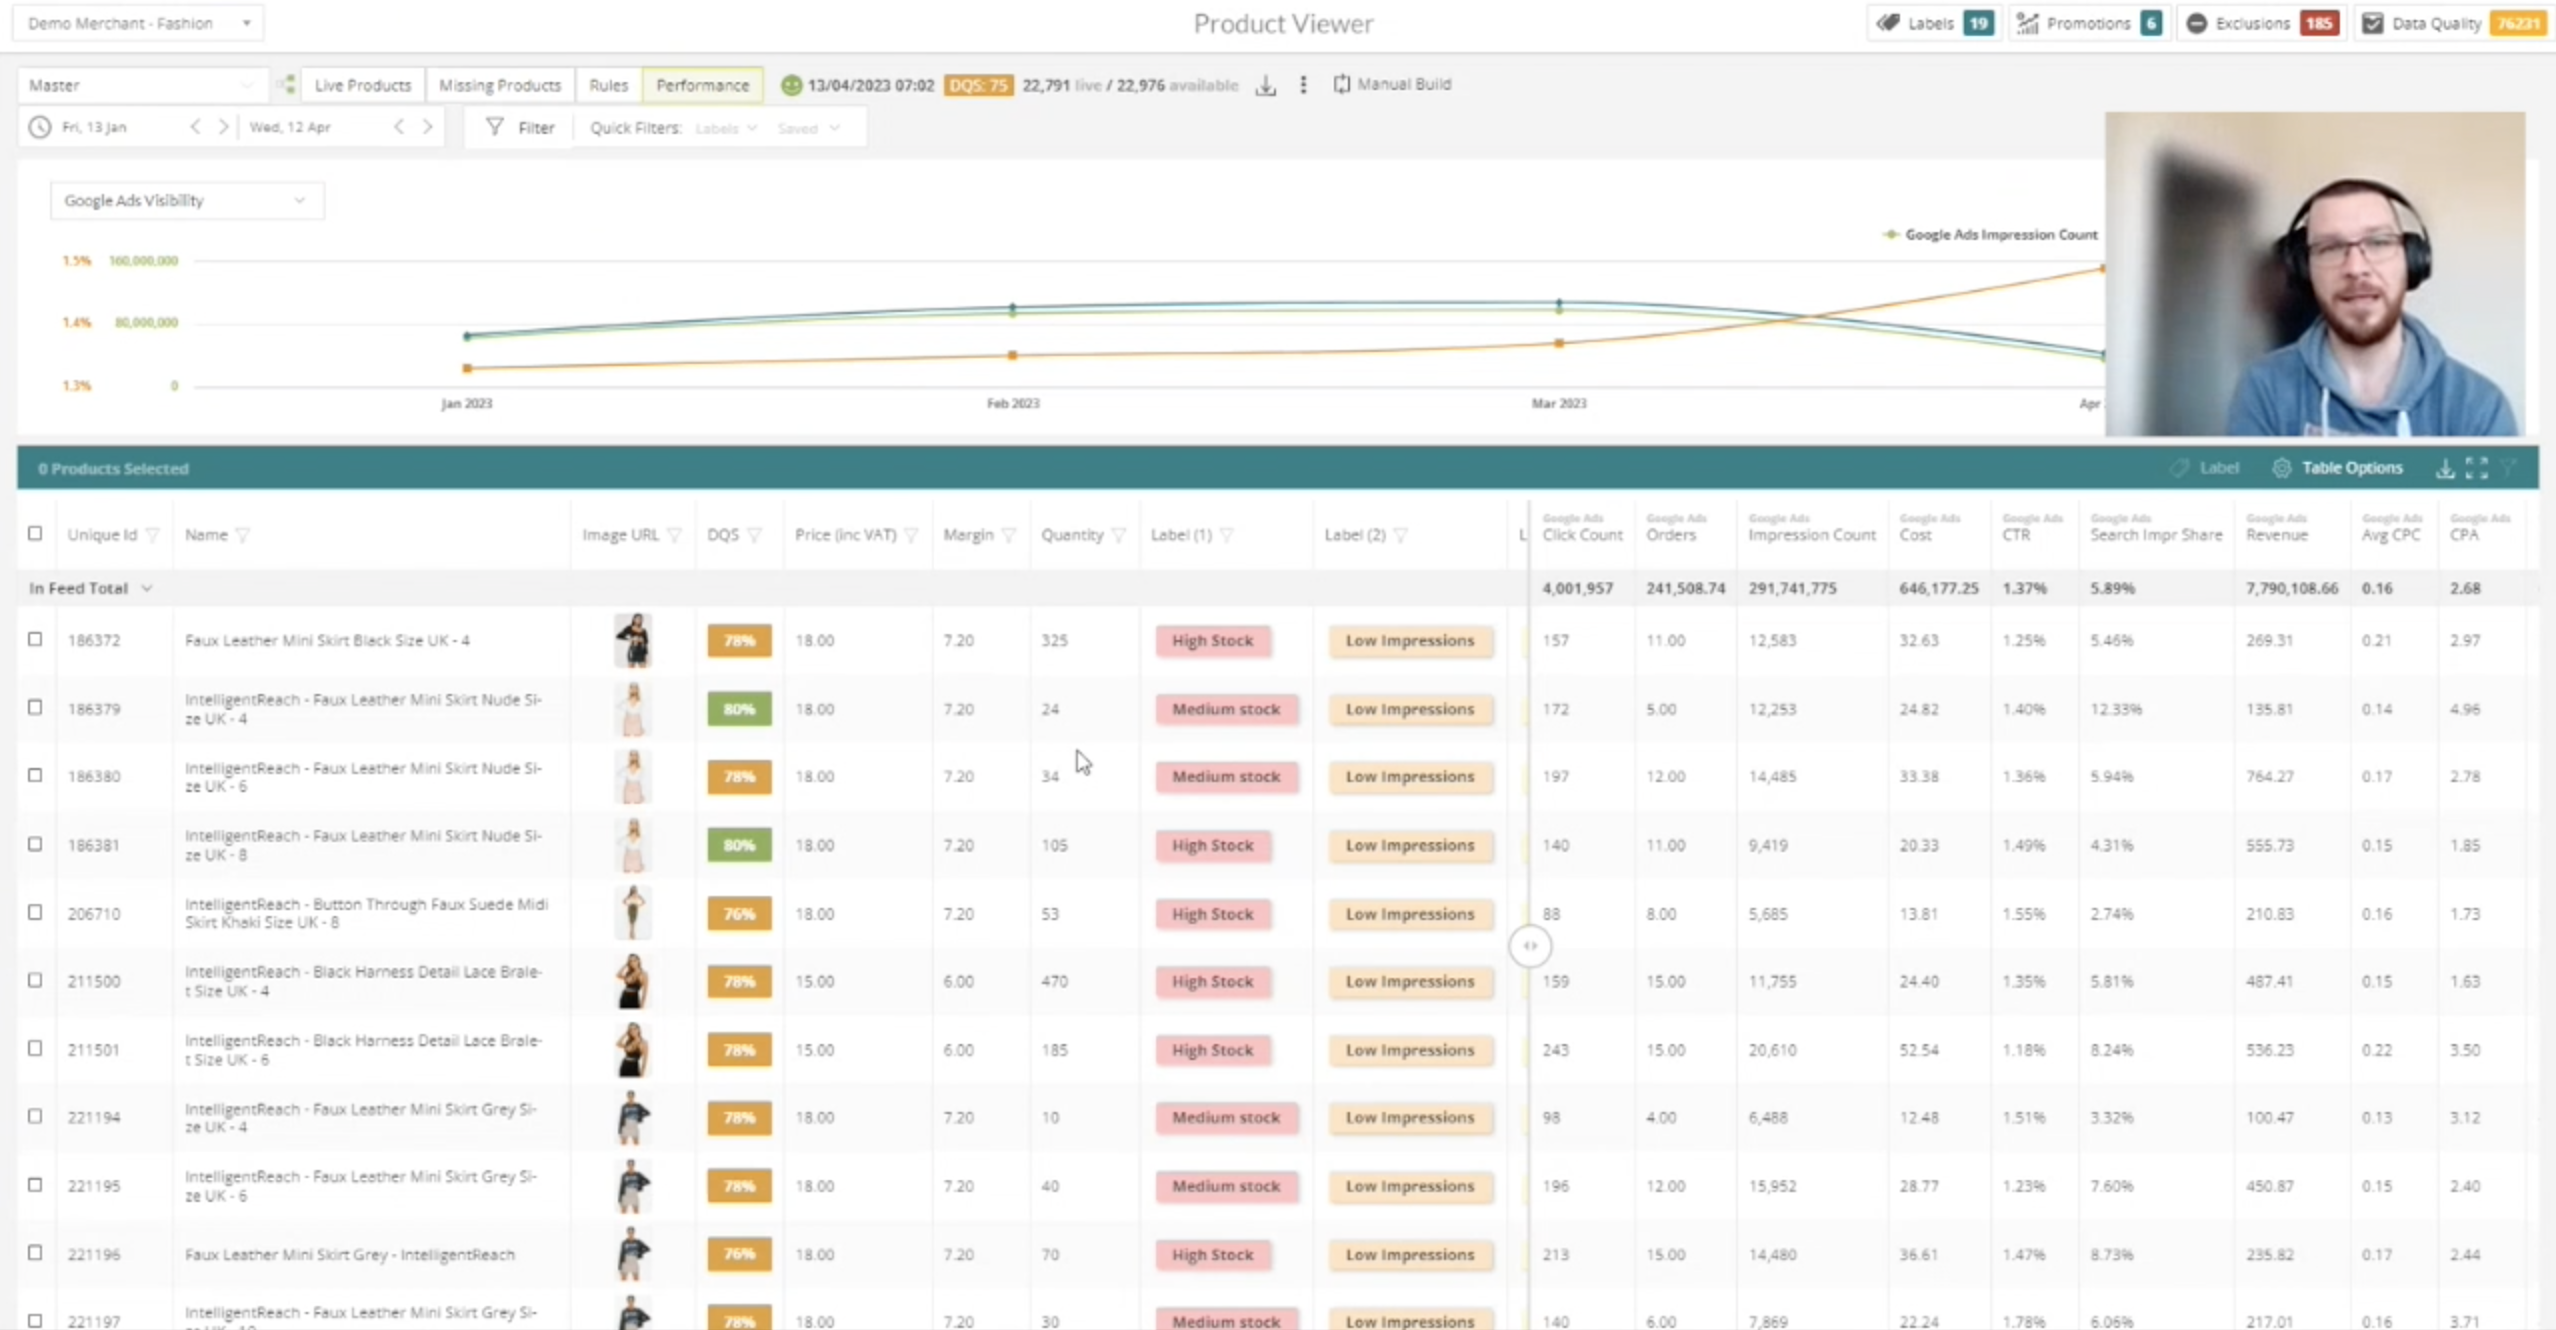Tick the checkbox for product 211500

pyautogui.click(x=35, y=980)
